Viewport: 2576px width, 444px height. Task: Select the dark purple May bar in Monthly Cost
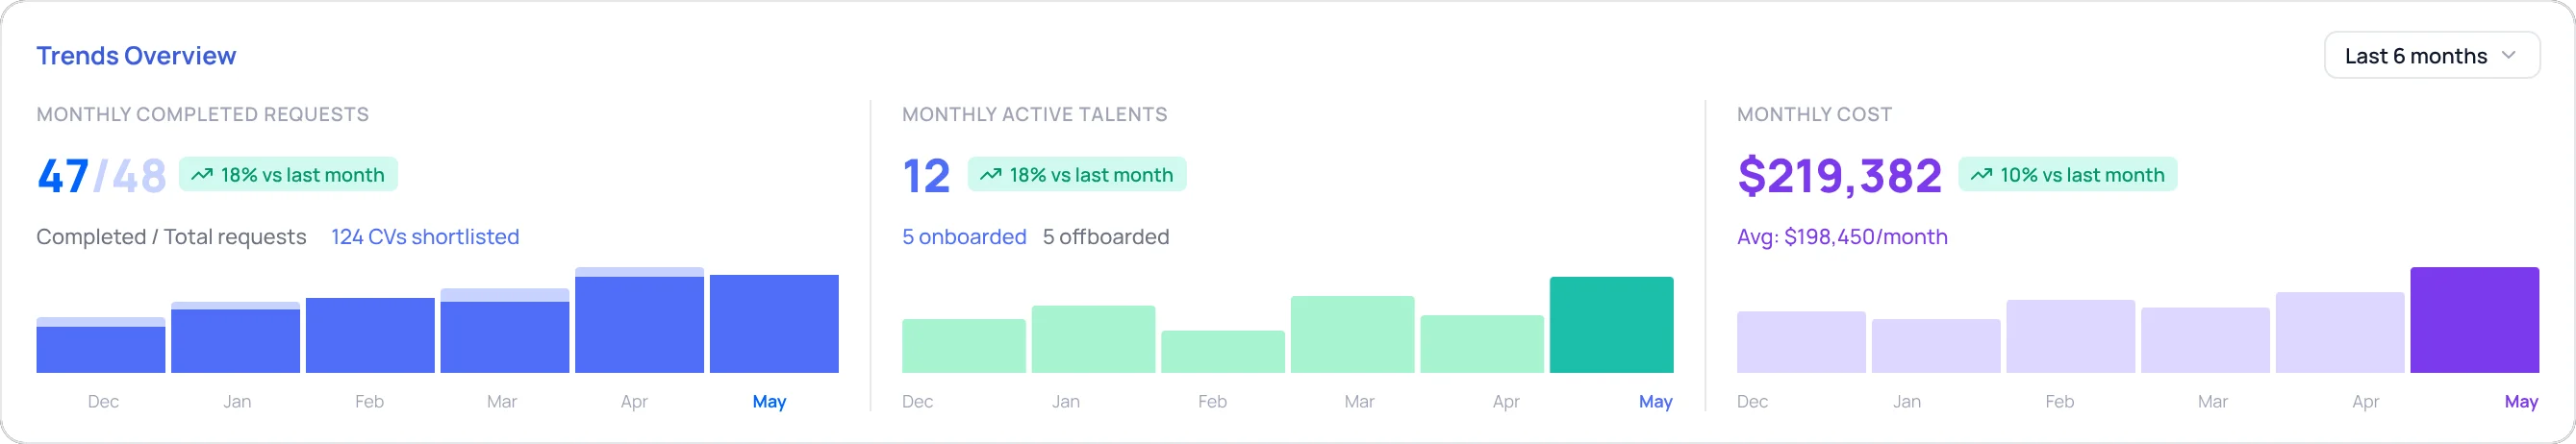(x=2474, y=320)
